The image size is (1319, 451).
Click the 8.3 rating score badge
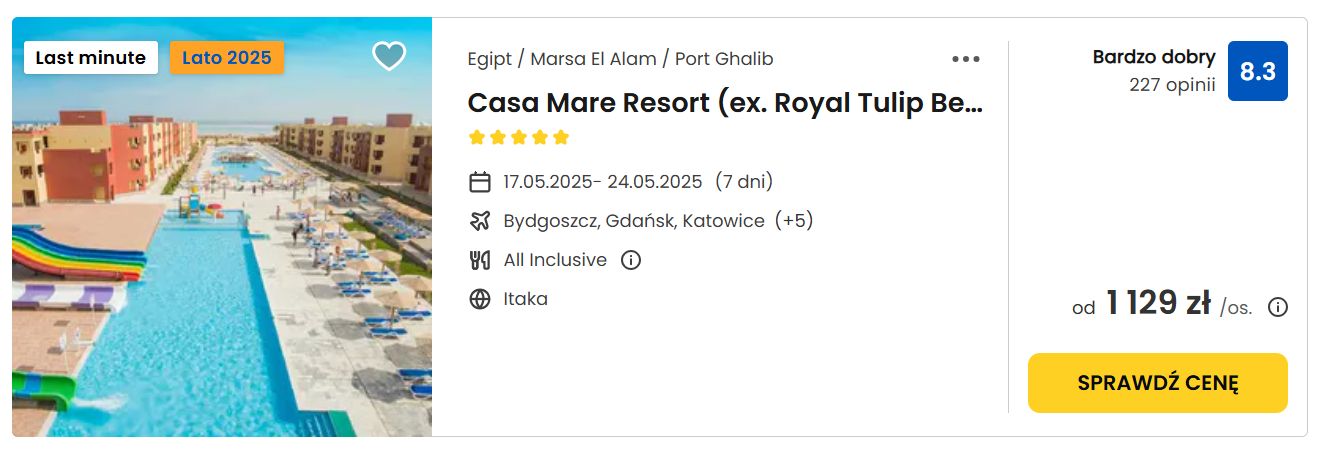tap(1258, 71)
